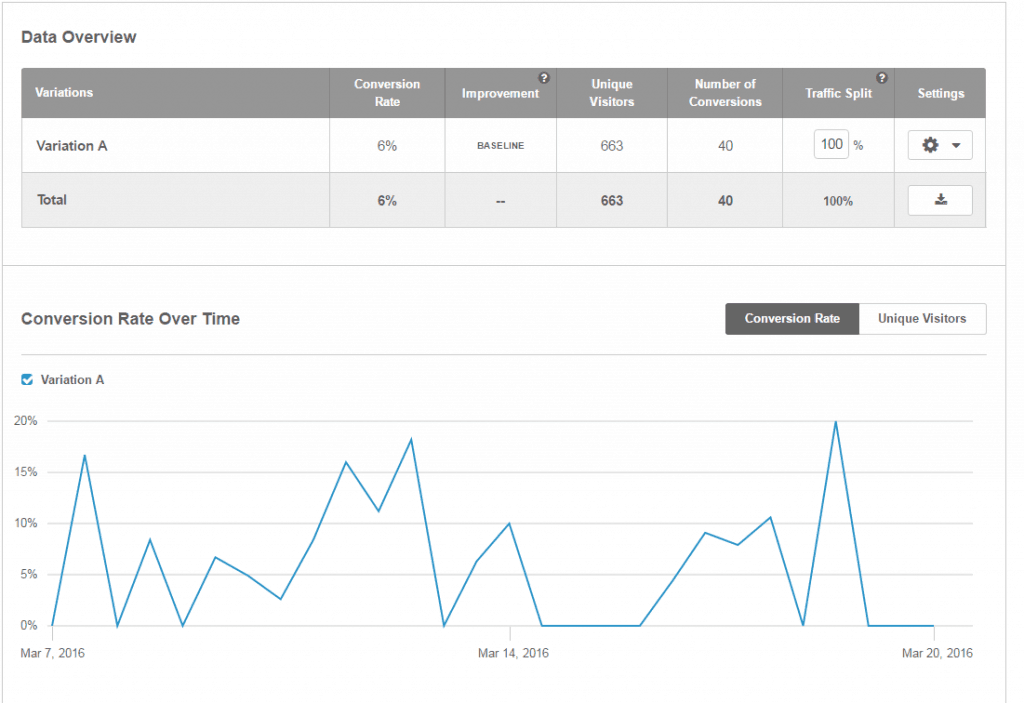This screenshot has width=1024, height=703.
Task: Click the help icon above Traffic Split
Action: (x=882, y=78)
